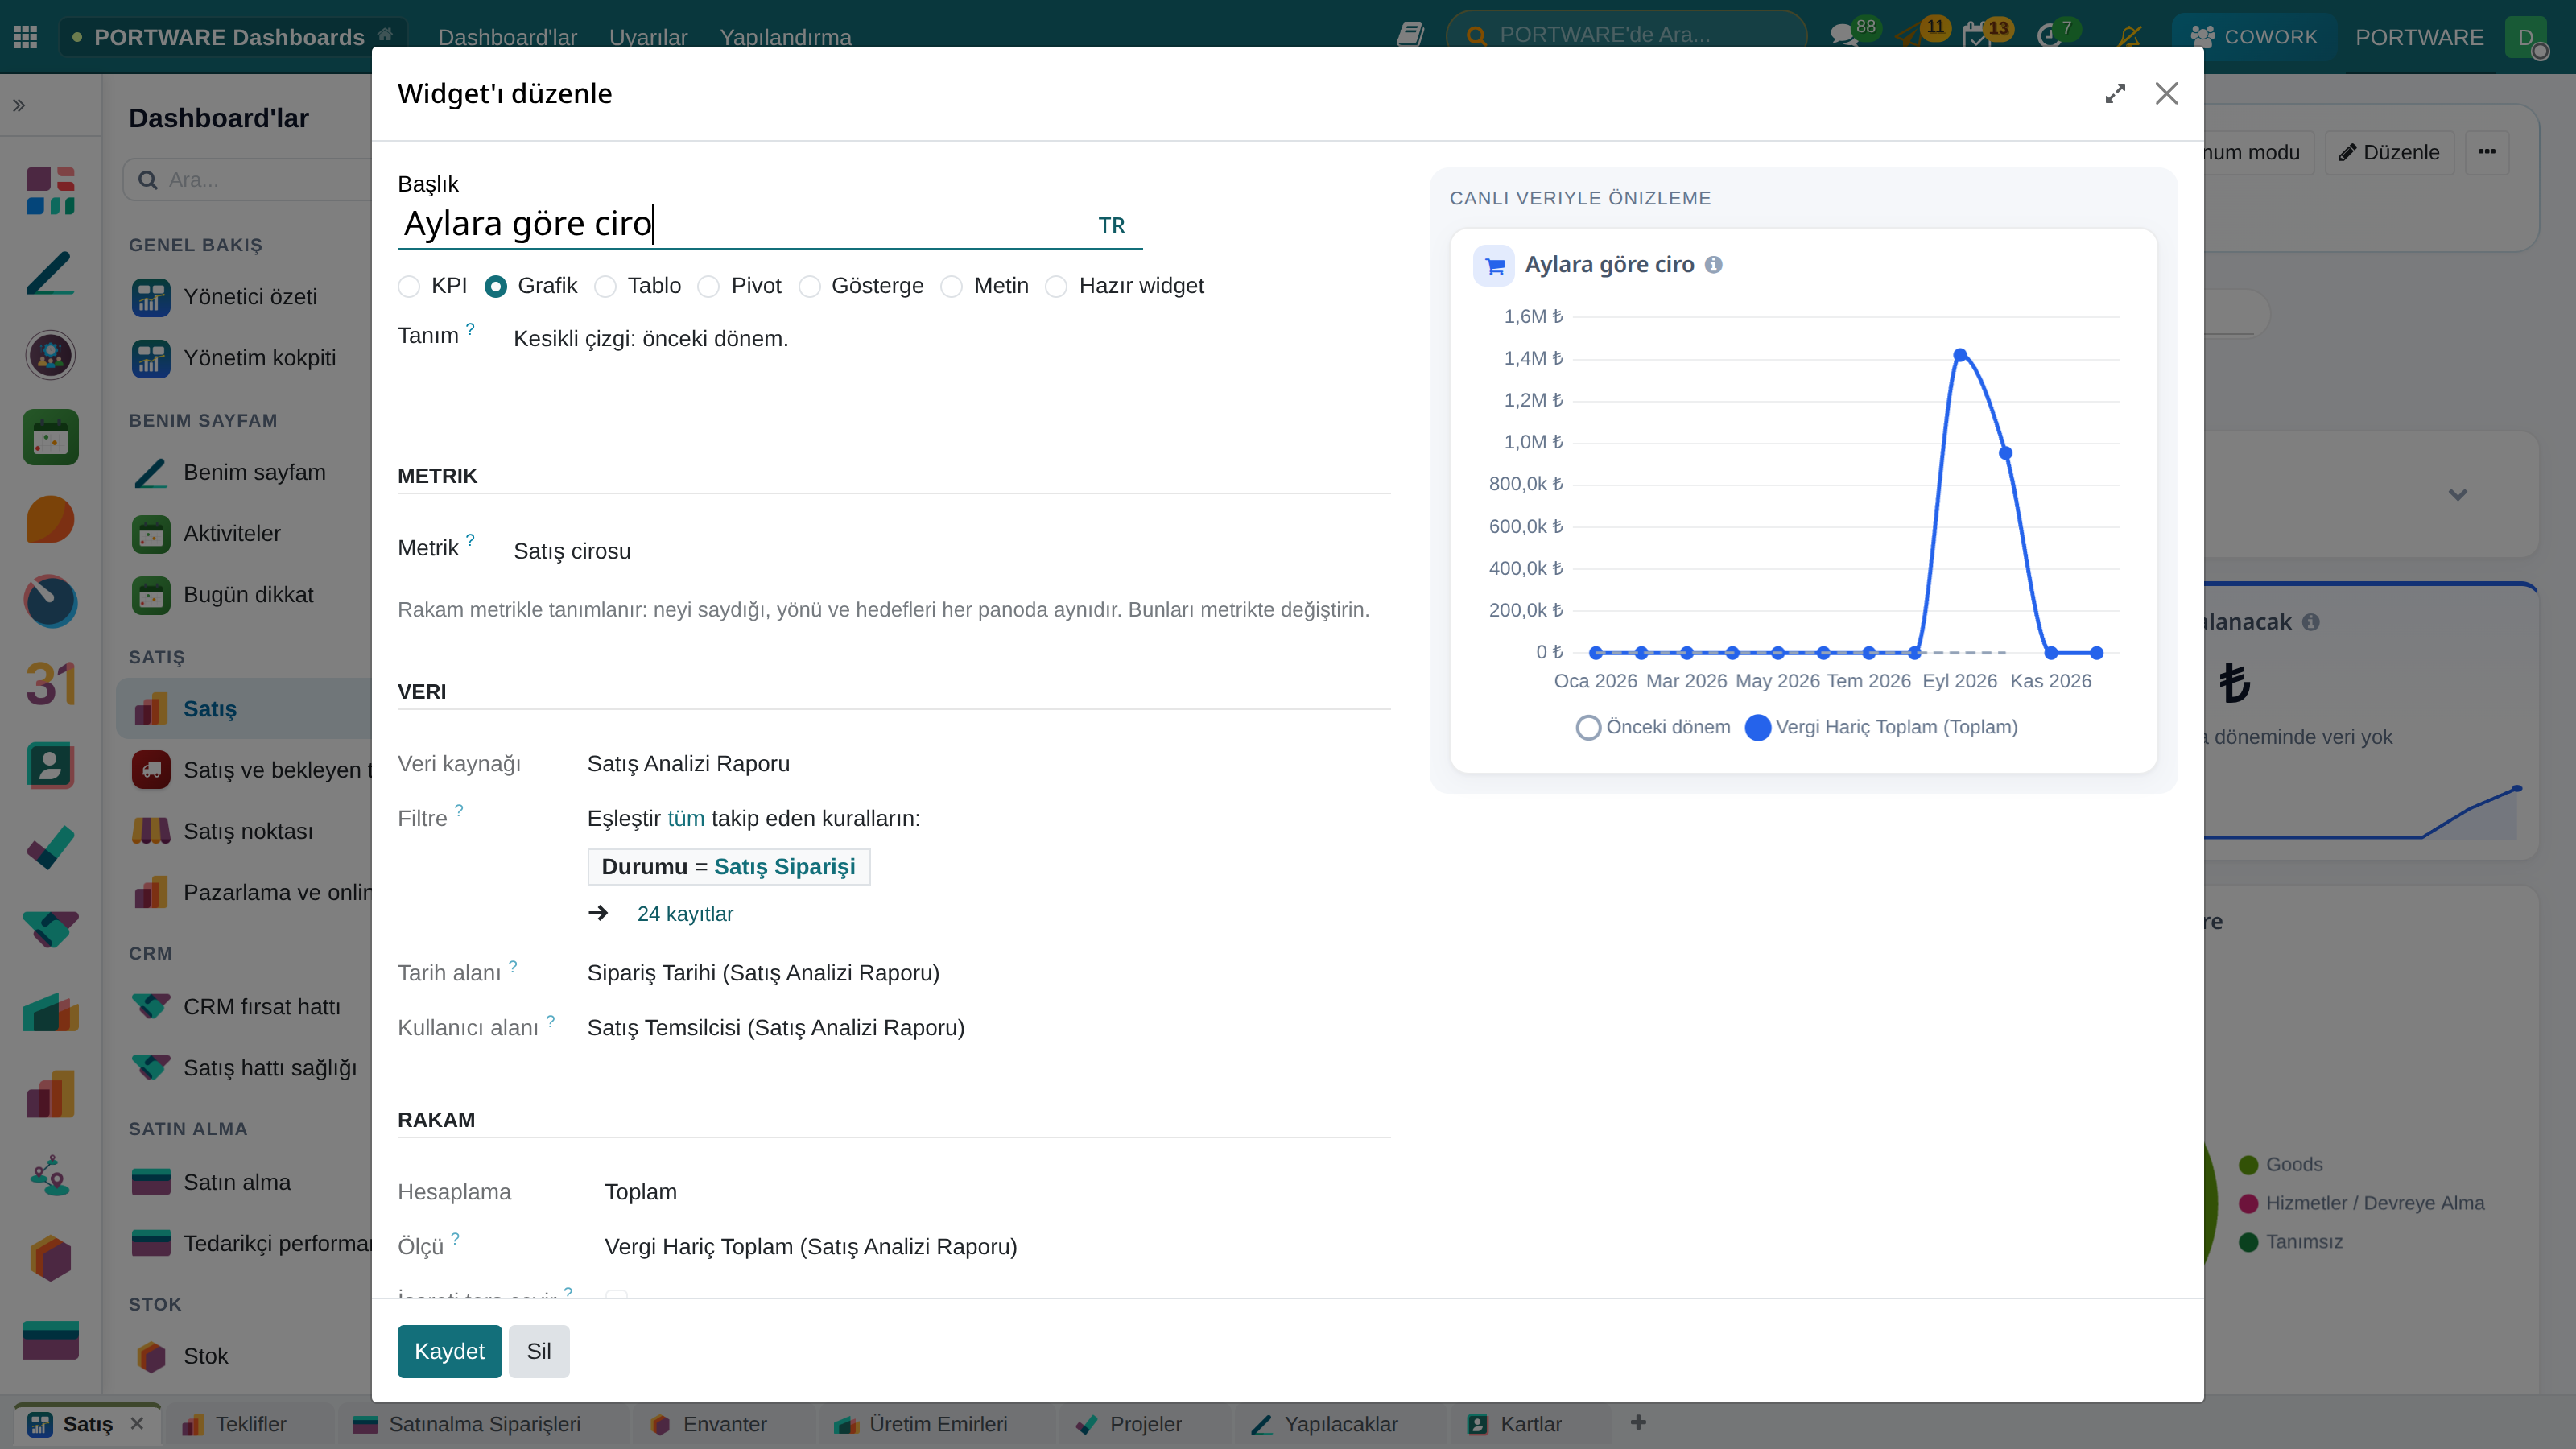Click the TR translation button
Screen dimensions: 2576x1449
(1111, 226)
